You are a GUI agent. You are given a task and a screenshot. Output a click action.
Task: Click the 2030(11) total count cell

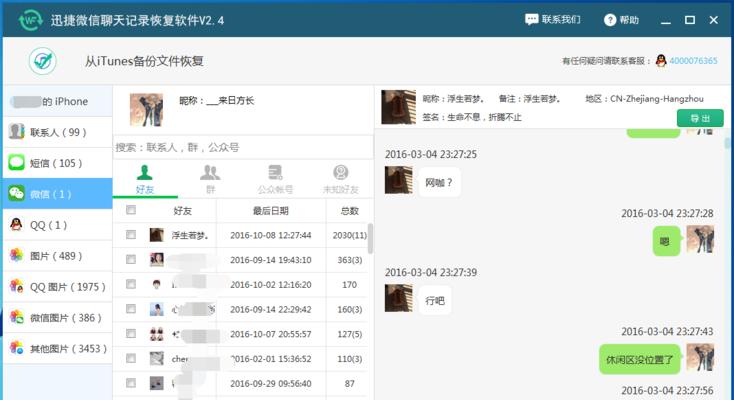click(x=349, y=235)
